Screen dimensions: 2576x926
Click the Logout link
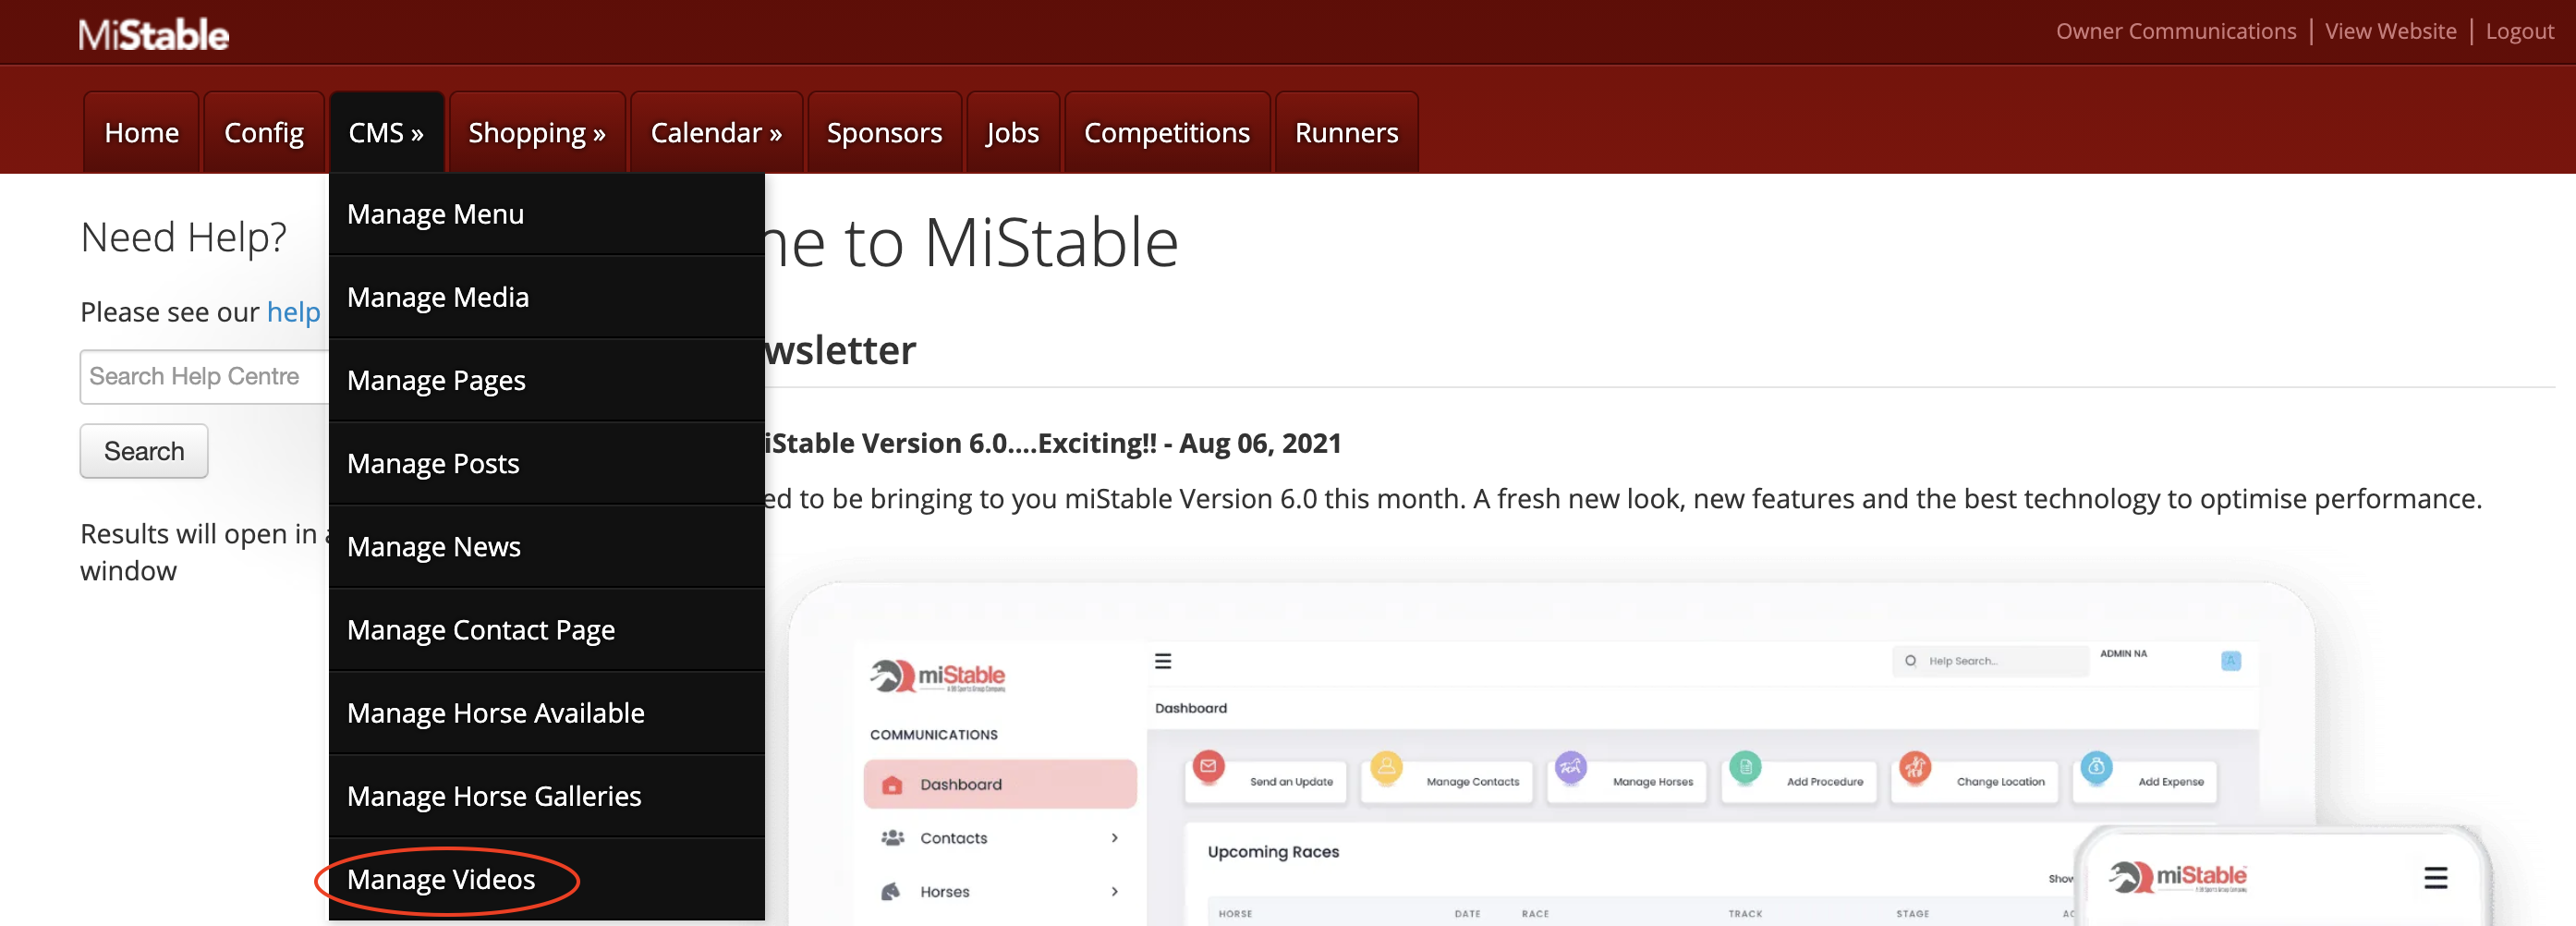[x=2518, y=31]
